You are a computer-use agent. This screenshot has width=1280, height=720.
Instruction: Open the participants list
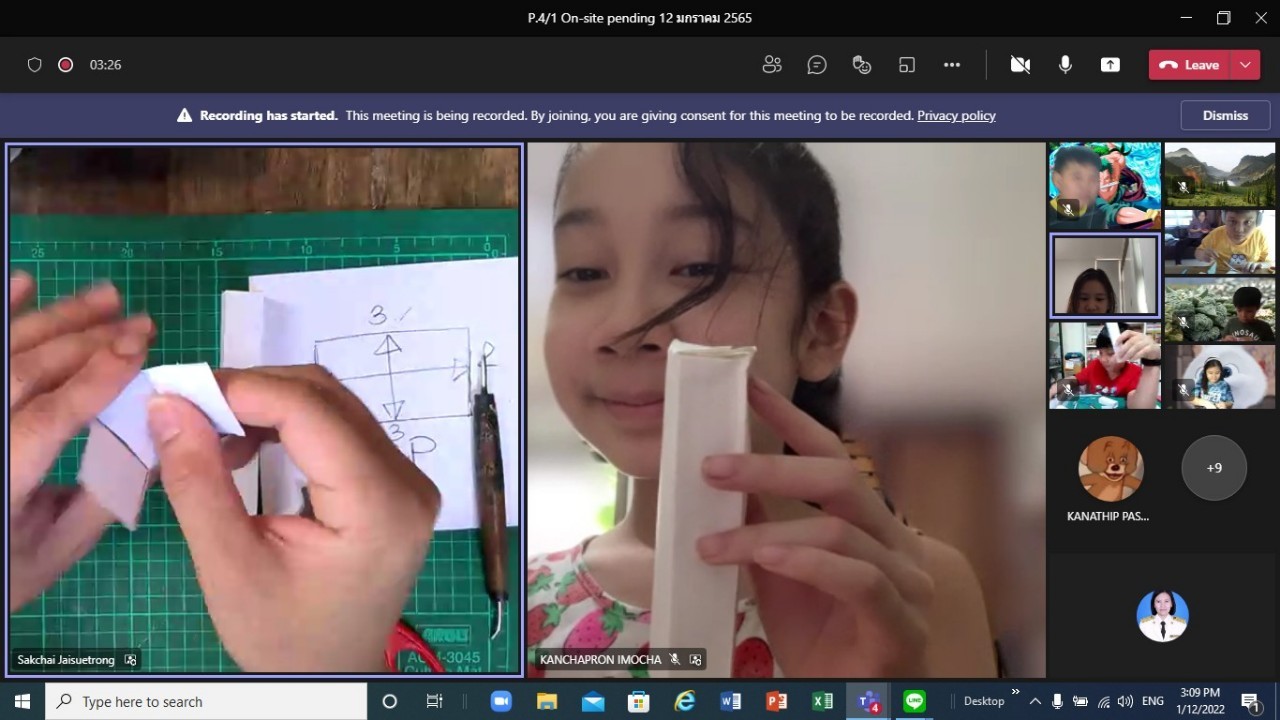pyautogui.click(x=771, y=65)
